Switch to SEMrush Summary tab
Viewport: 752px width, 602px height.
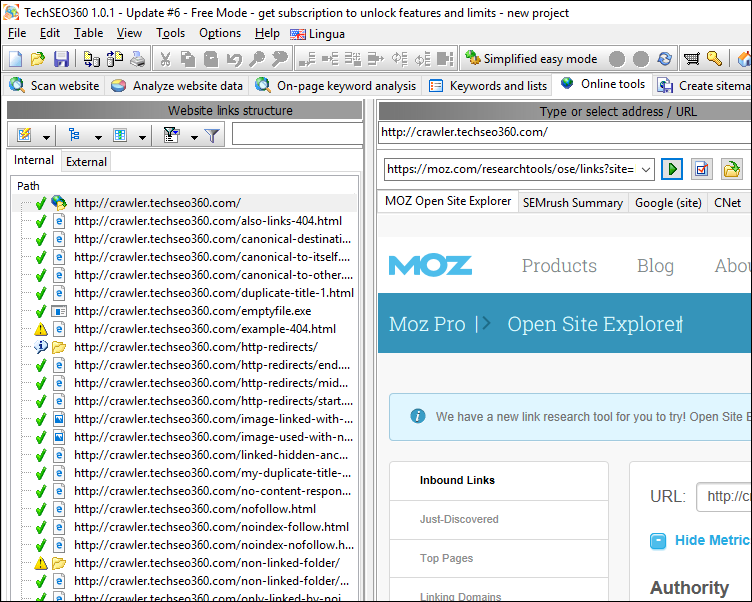click(x=573, y=202)
